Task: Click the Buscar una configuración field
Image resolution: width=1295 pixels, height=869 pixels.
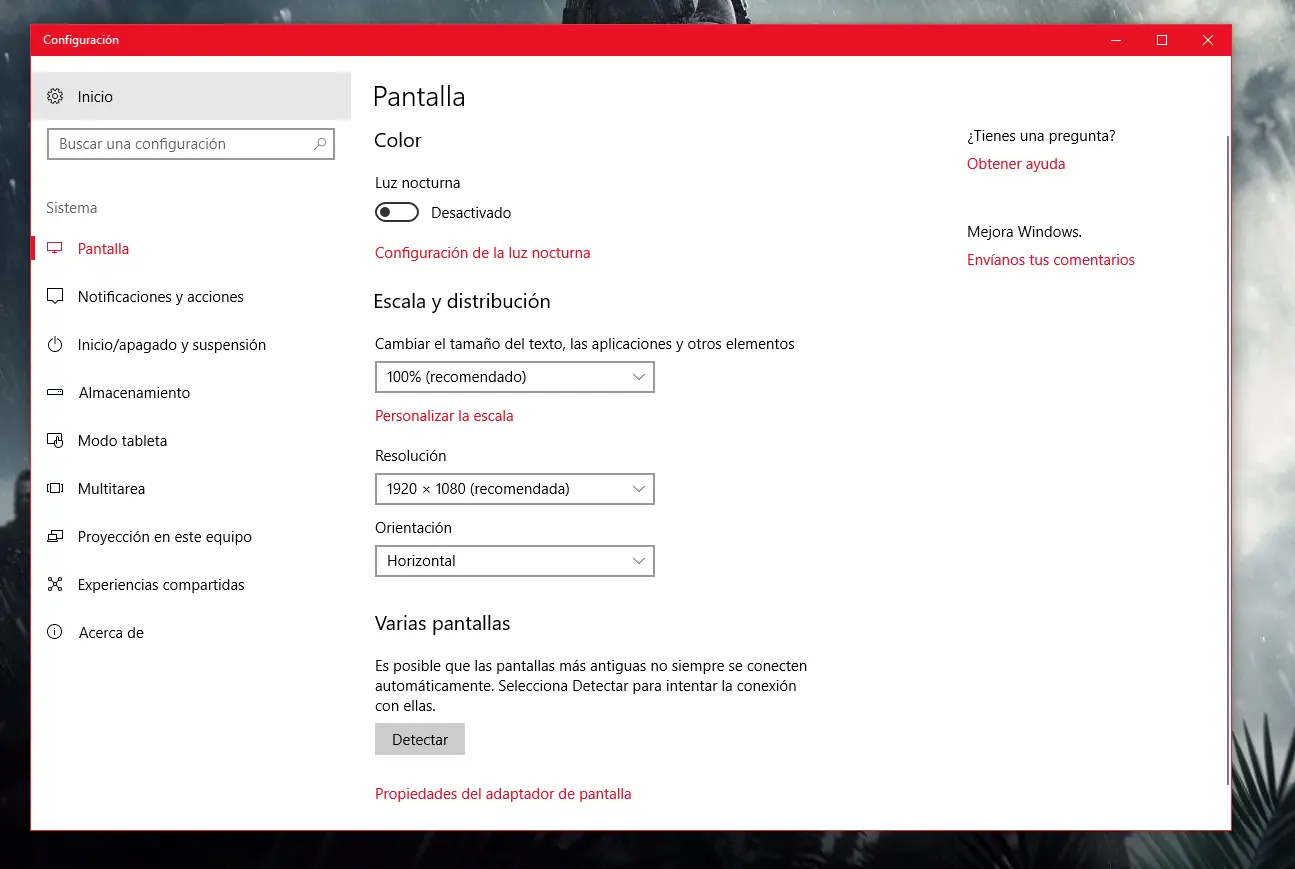Action: coord(191,144)
